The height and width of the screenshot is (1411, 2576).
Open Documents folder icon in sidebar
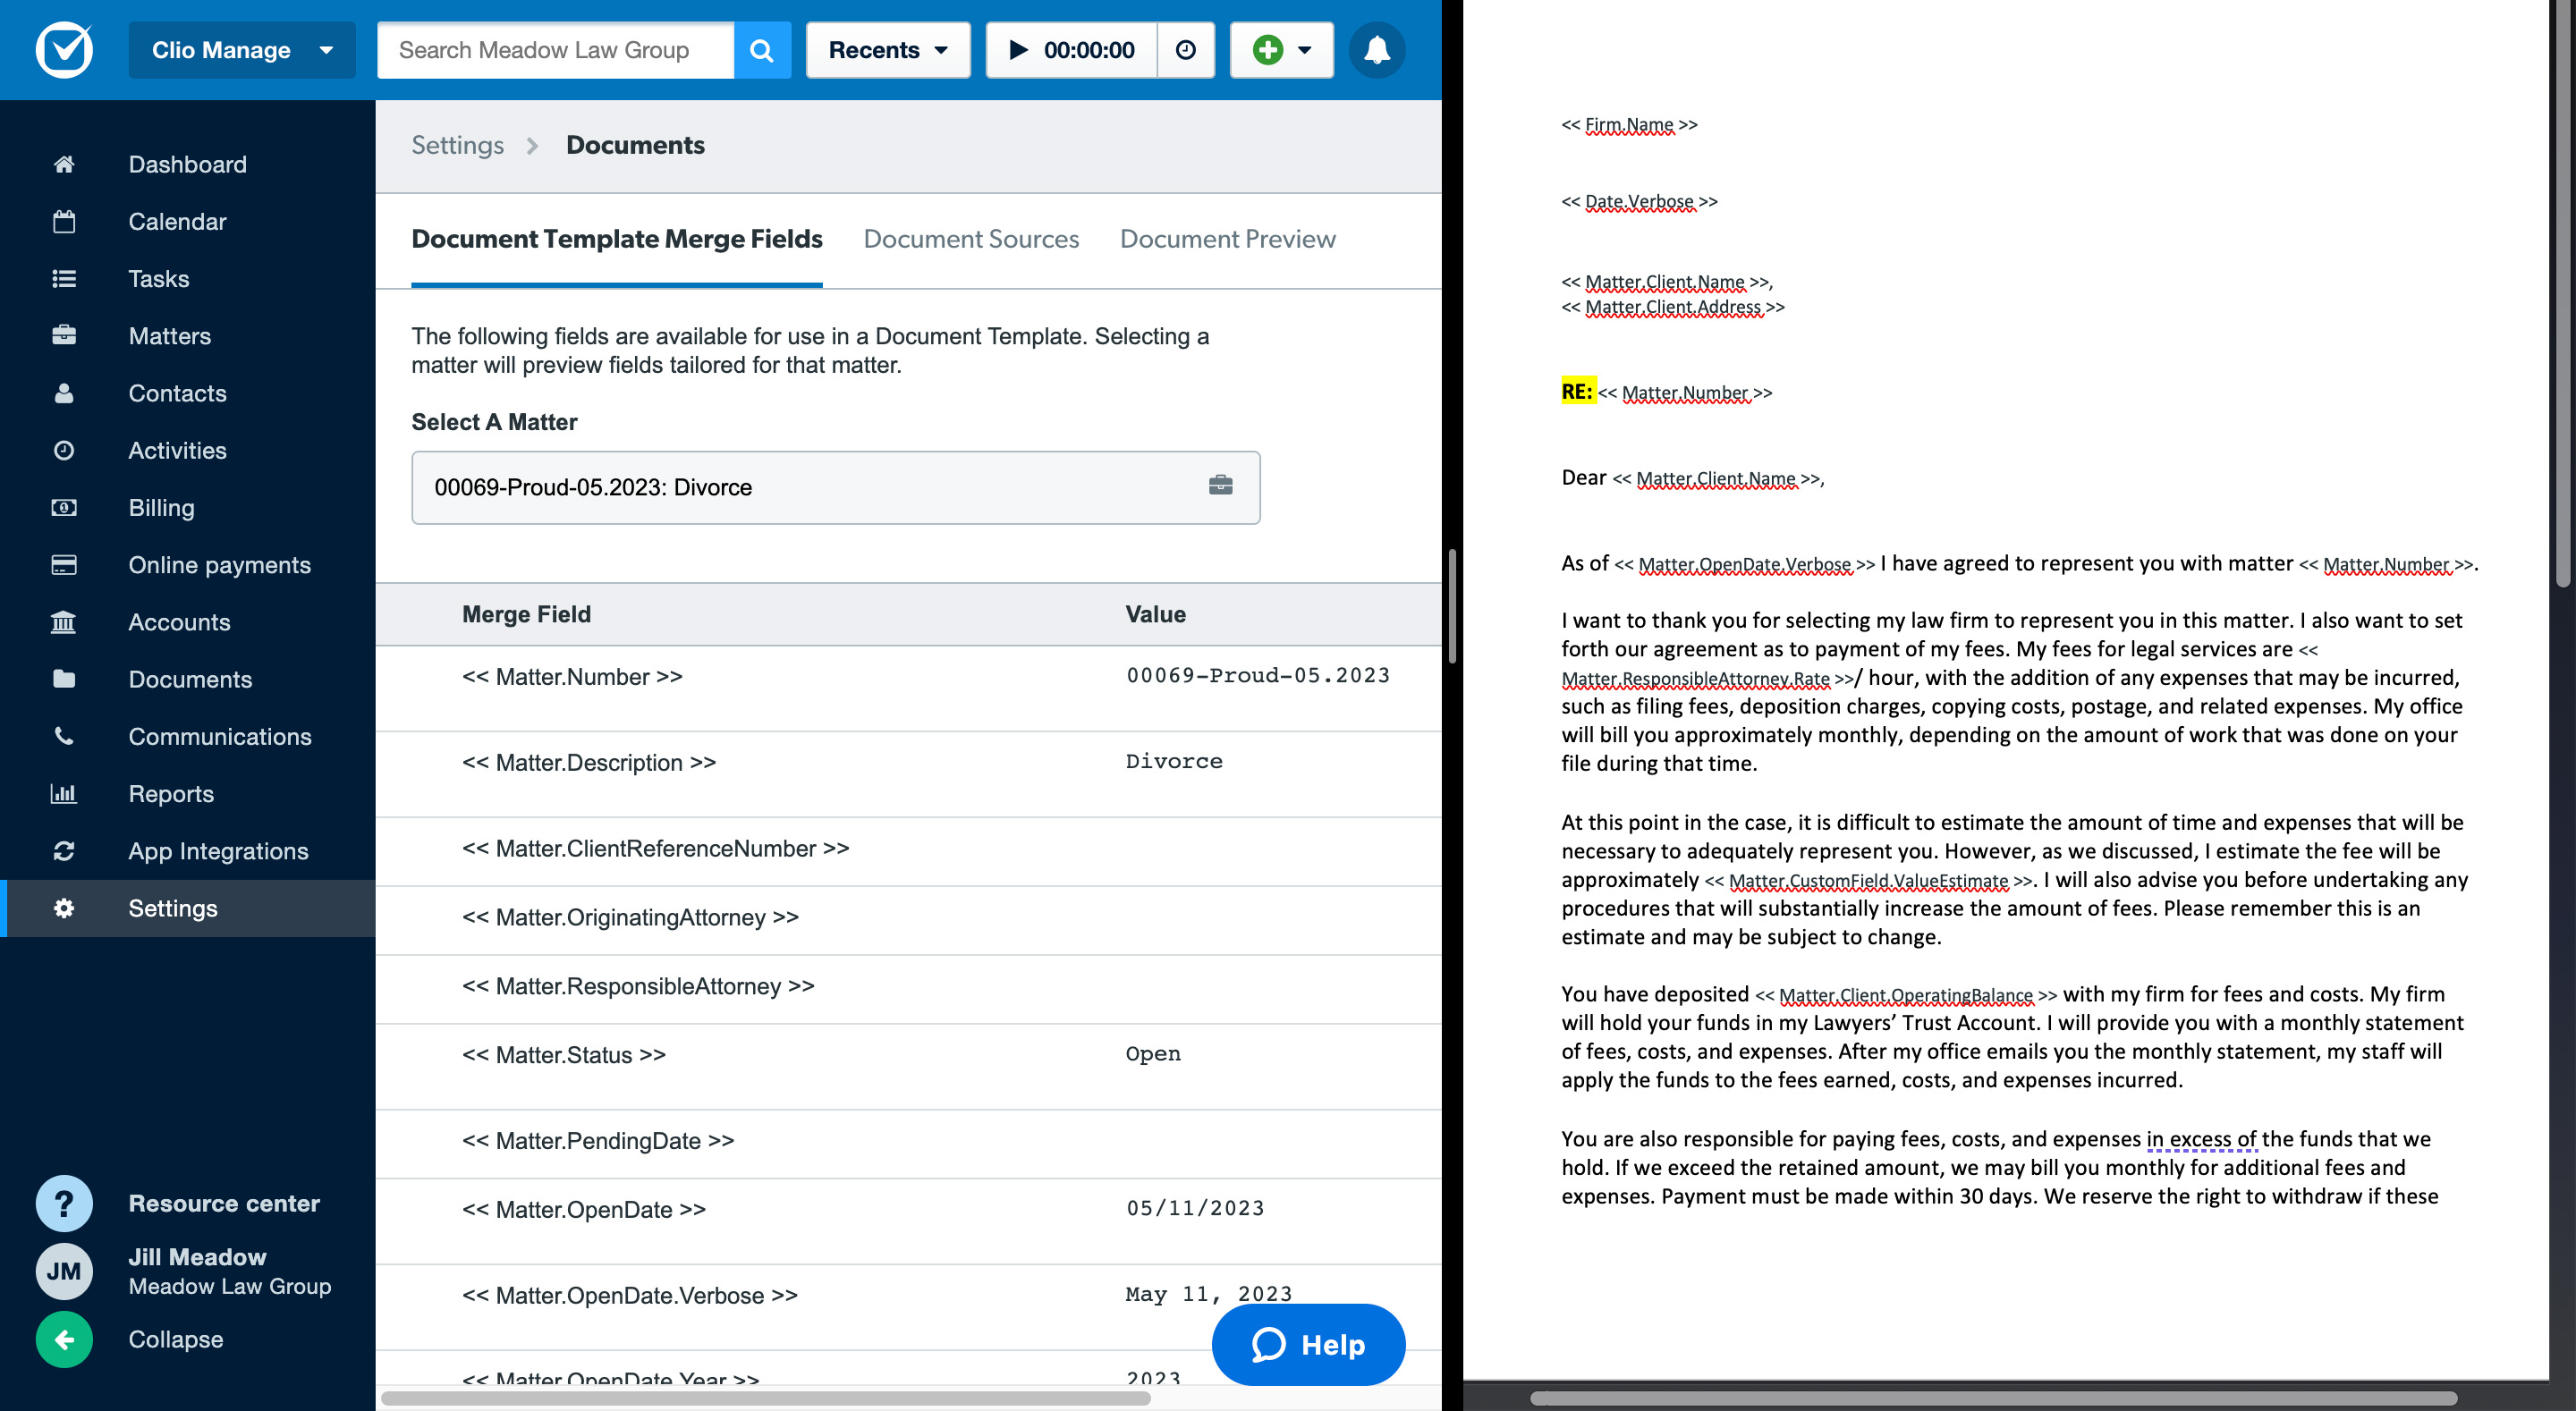64,679
